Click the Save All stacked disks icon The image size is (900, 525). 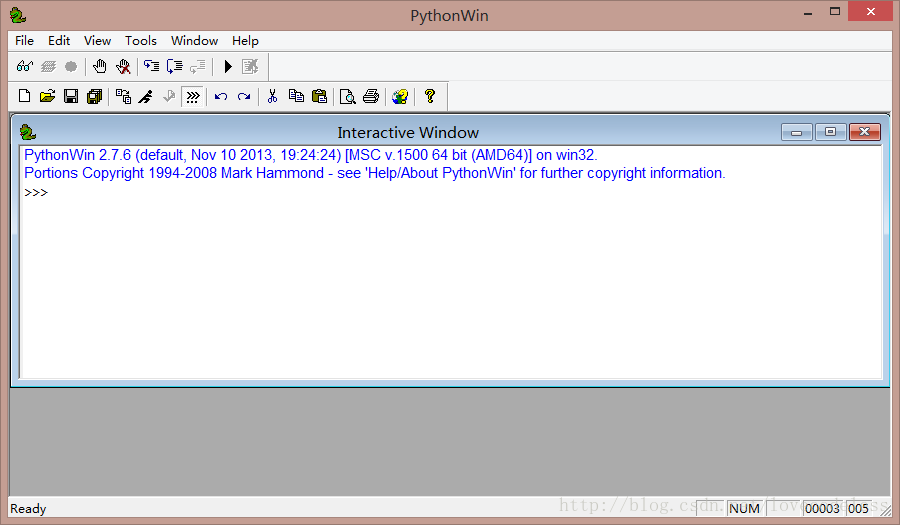[94, 96]
